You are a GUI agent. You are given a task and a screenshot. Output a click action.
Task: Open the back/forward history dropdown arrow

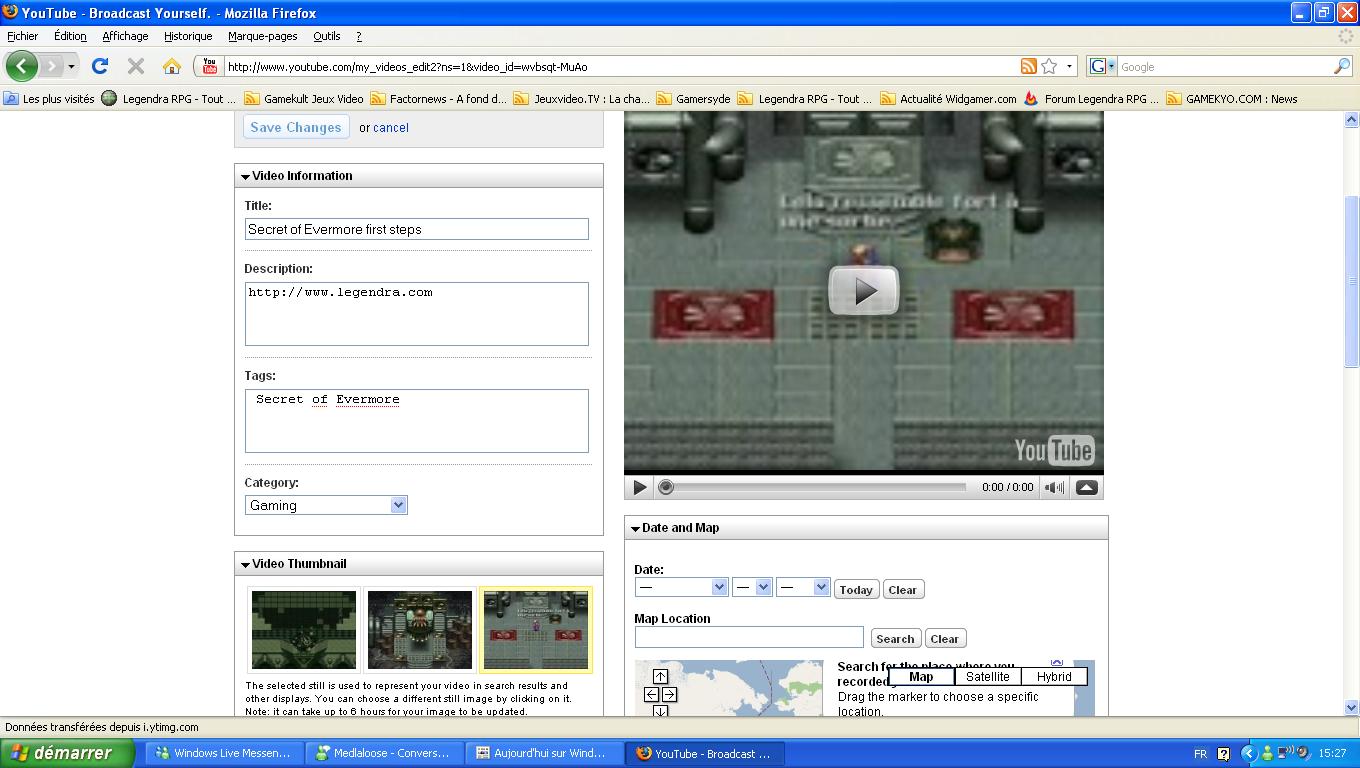pyautogui.click(x=71, y=66)
